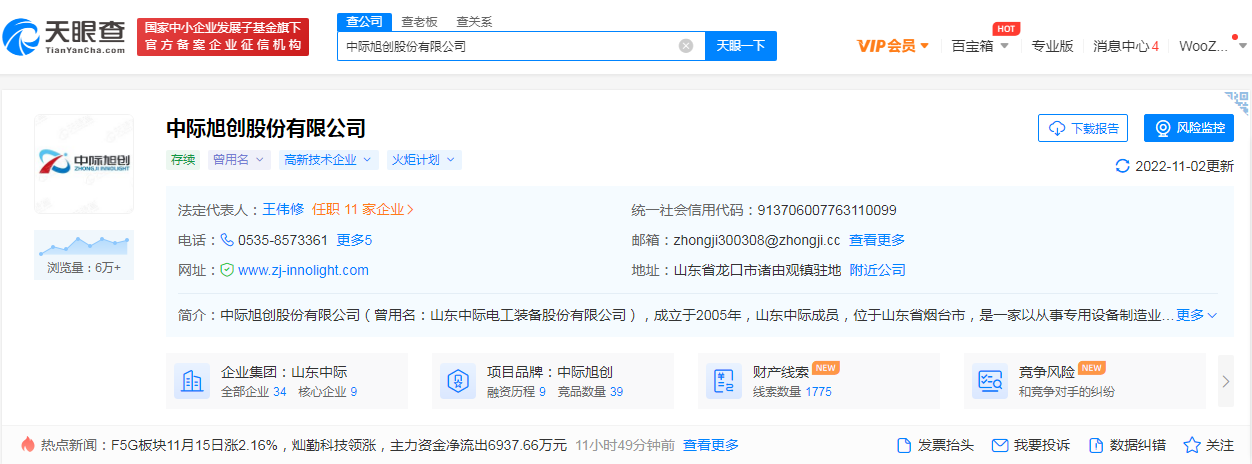Expand the 火炬计划 tag dropdown
This screenshot has width=1252, height=464.
(424, 159)
